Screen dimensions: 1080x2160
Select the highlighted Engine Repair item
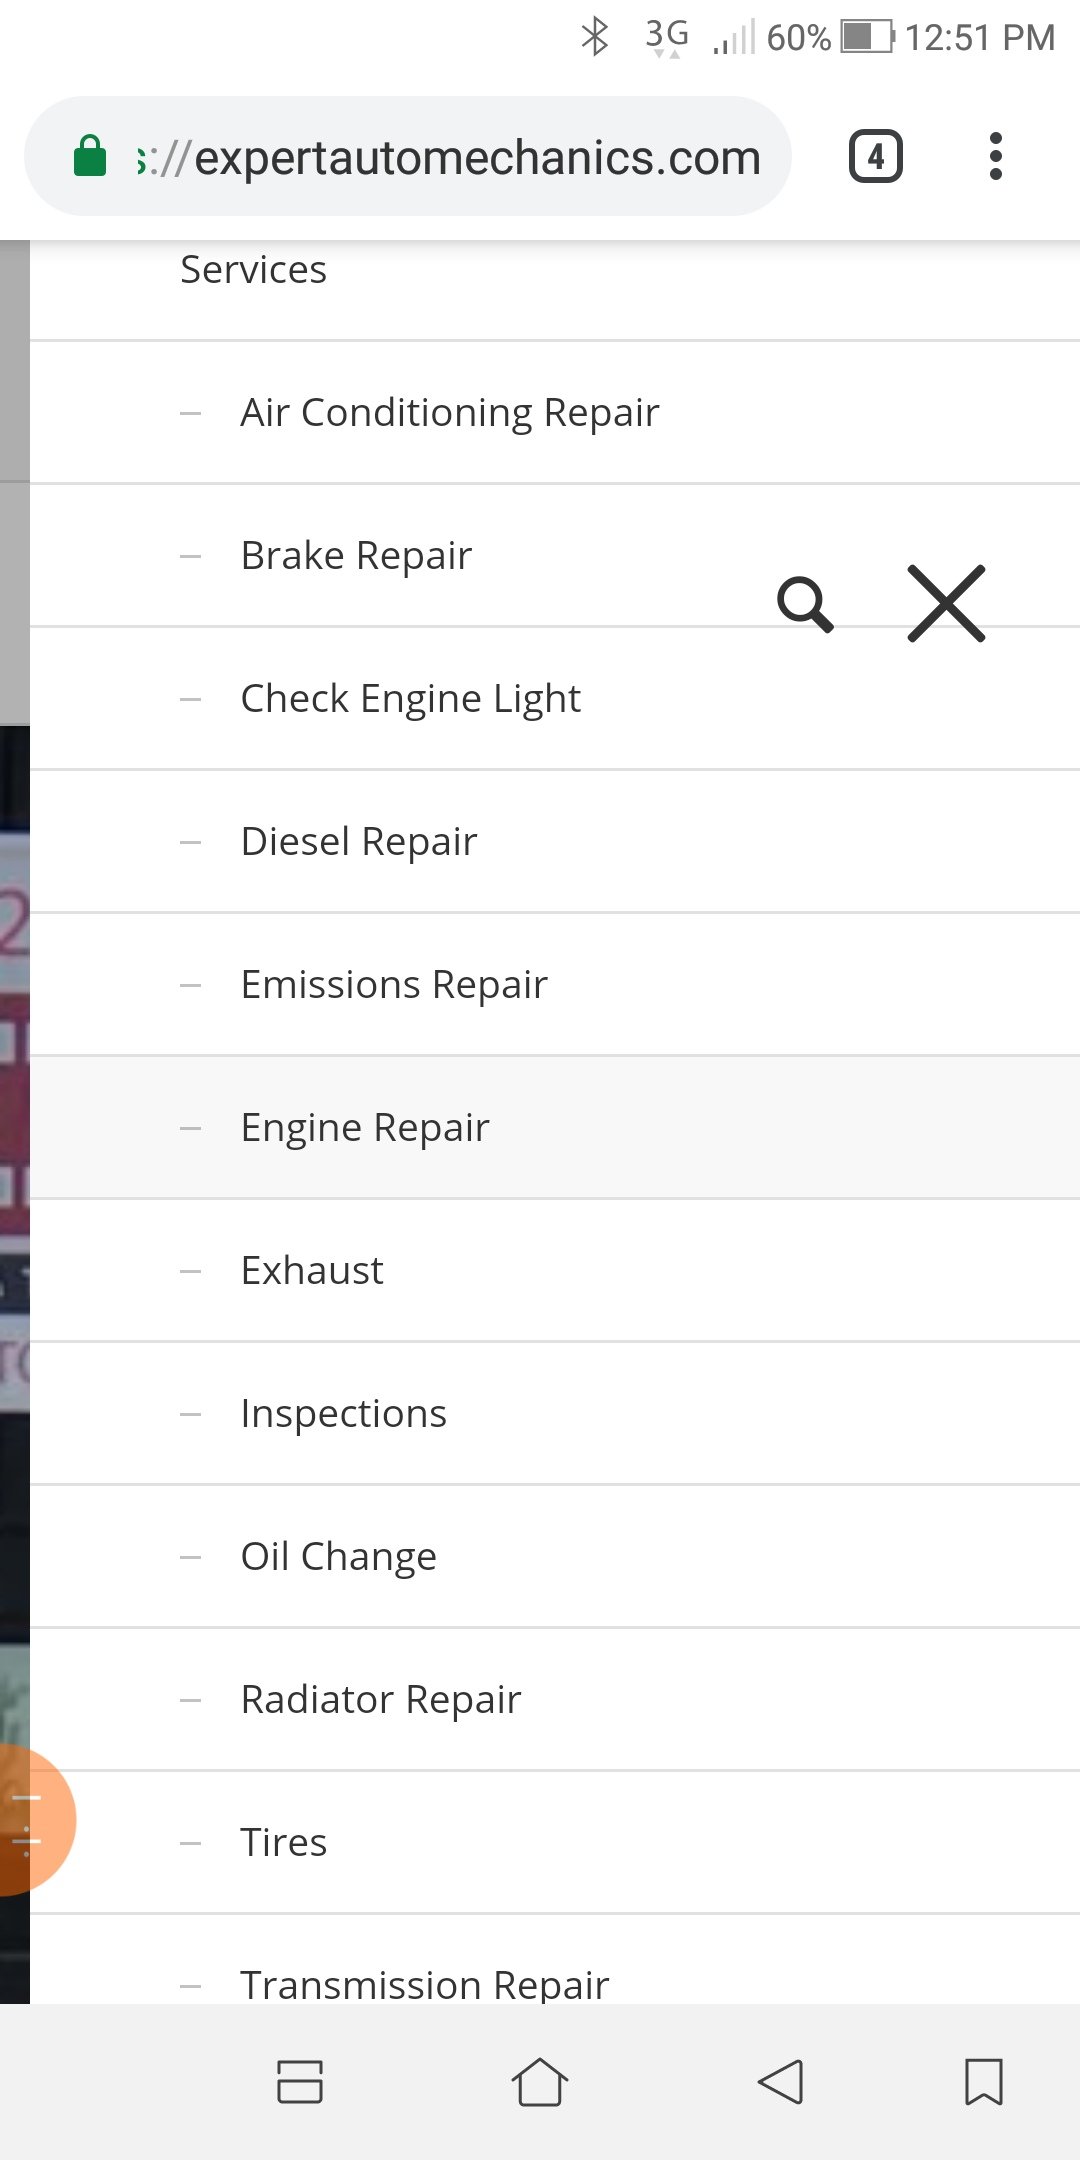point(555,1128)
